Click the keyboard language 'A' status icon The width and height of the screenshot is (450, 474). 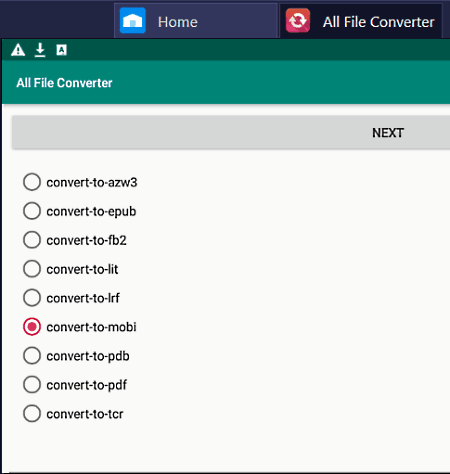[x=61, y=50]
